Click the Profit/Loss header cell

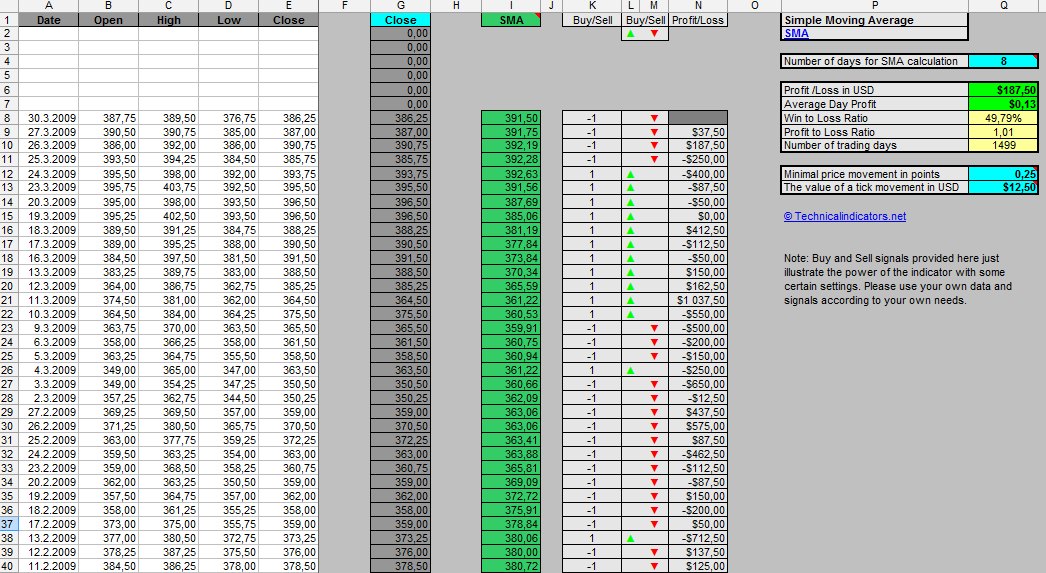pyautogui.click(x=698, y=20)
